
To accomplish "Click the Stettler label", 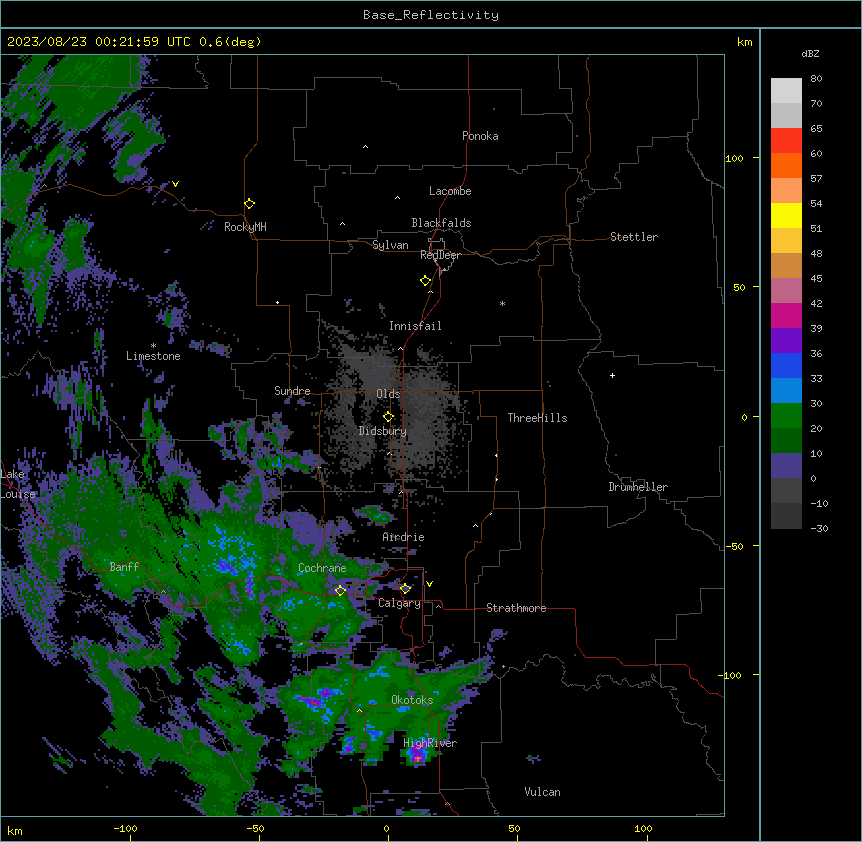I will coord(634,237).
